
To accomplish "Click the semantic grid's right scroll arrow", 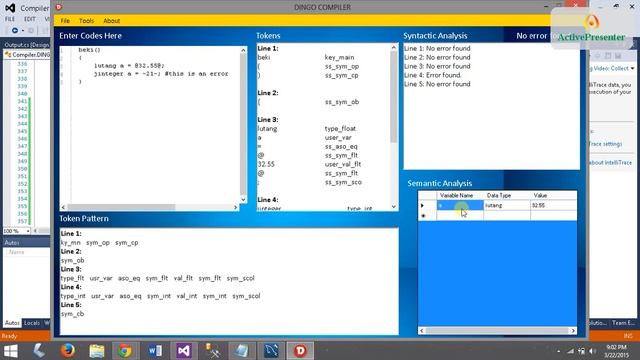I will pyautogui.click(x=573, y=331).
